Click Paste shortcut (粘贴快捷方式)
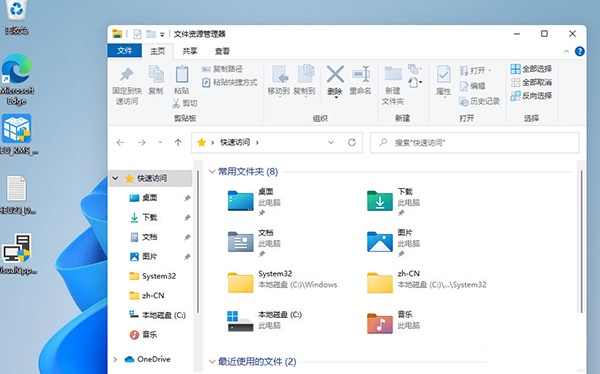The height and width of the screenshot is (374, 600). (x=230, y=82)
